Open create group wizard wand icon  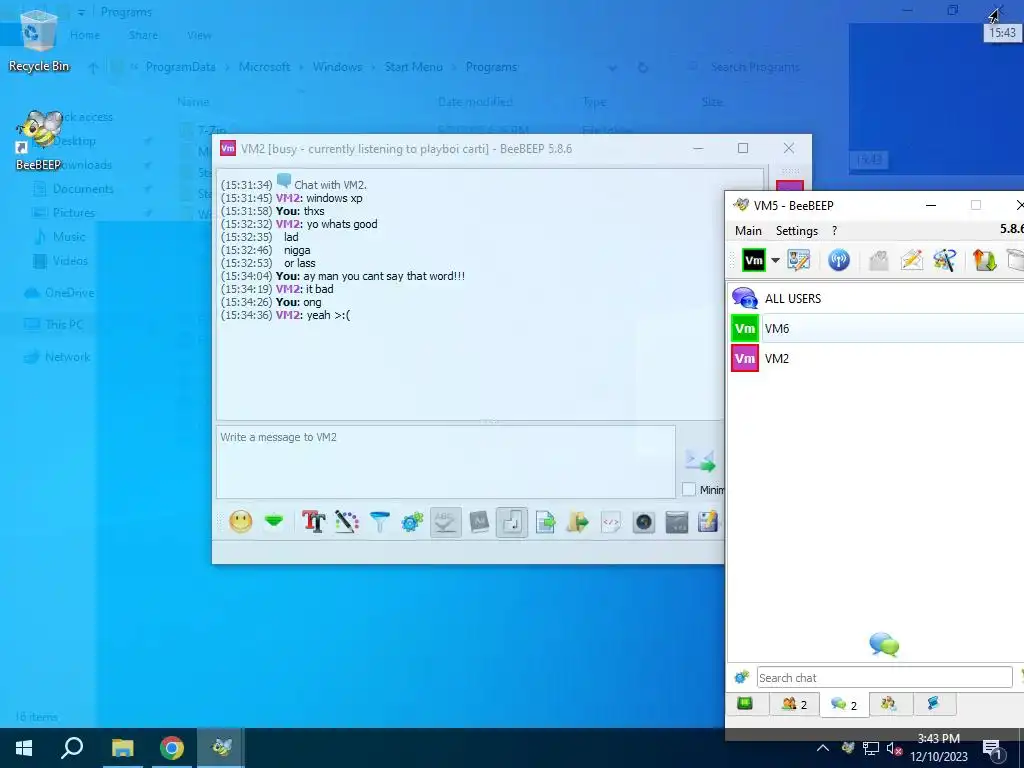coord(944,261)
